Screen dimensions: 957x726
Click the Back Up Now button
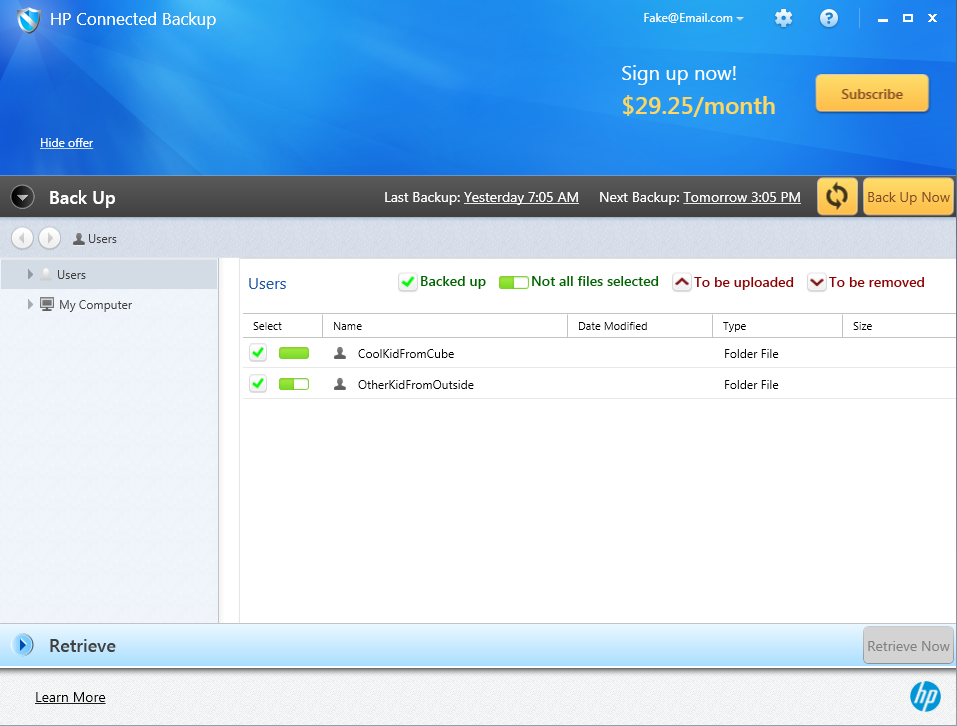coord(908,196)
